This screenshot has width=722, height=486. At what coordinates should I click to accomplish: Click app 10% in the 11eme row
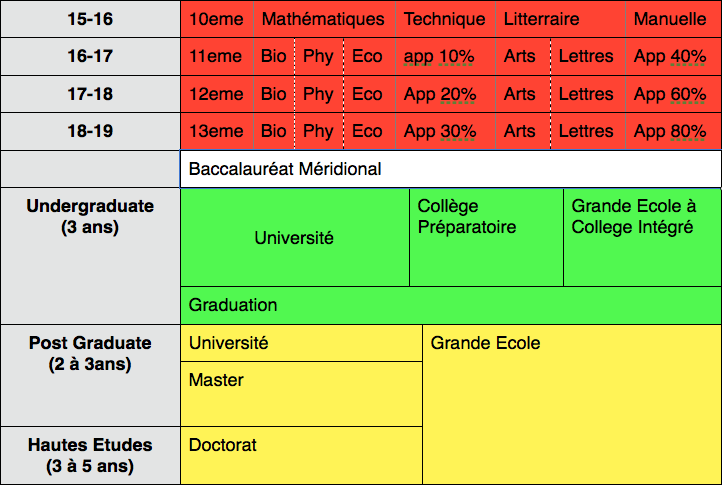pos(439,56)
